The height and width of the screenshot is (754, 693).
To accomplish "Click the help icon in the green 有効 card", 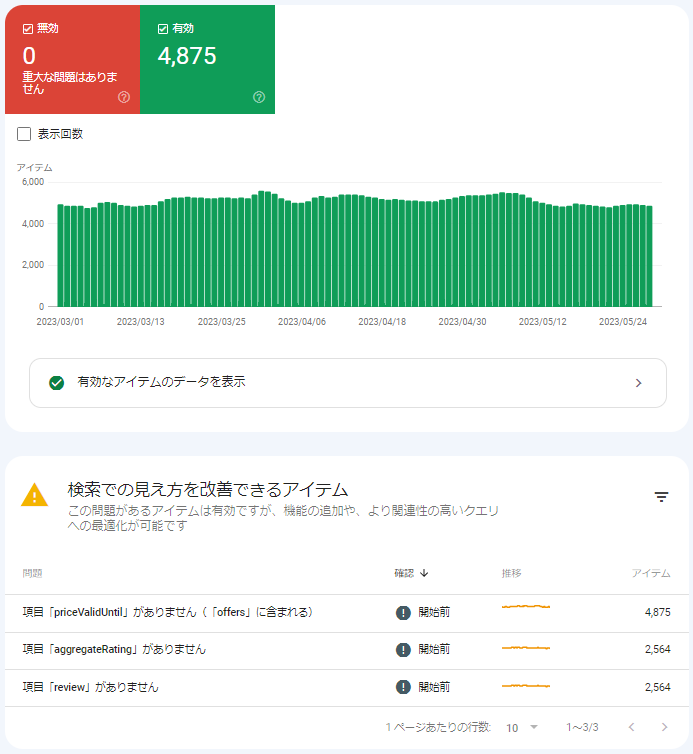I will click(259, 97).
